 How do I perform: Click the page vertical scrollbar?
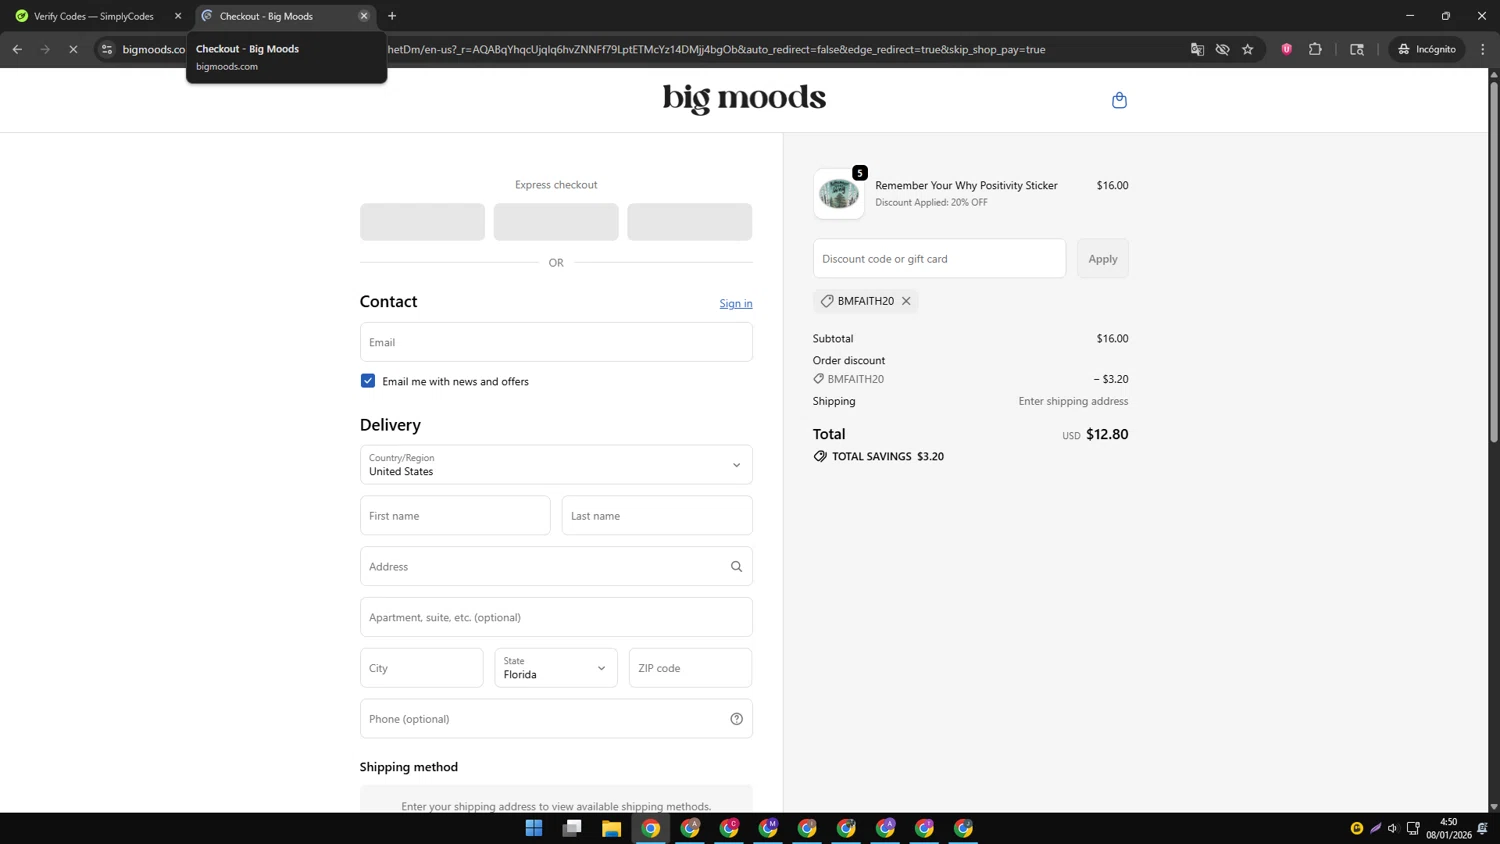[x=1494, y=260]
